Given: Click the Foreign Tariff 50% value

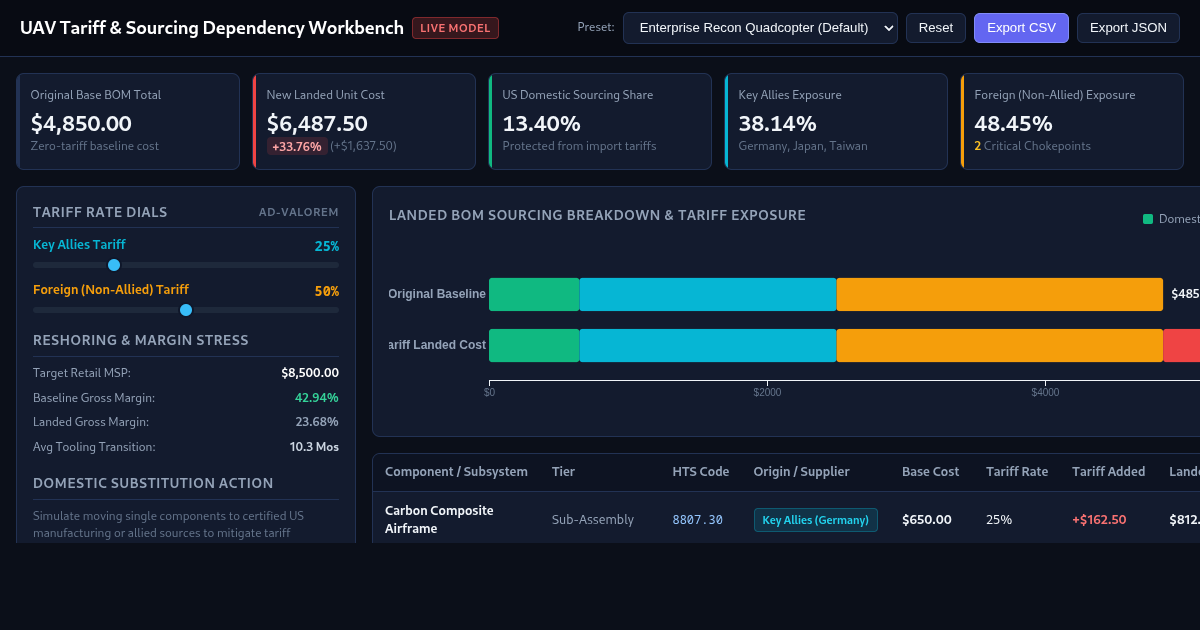Looking at the screenshot, I should [x=327, y=291].
